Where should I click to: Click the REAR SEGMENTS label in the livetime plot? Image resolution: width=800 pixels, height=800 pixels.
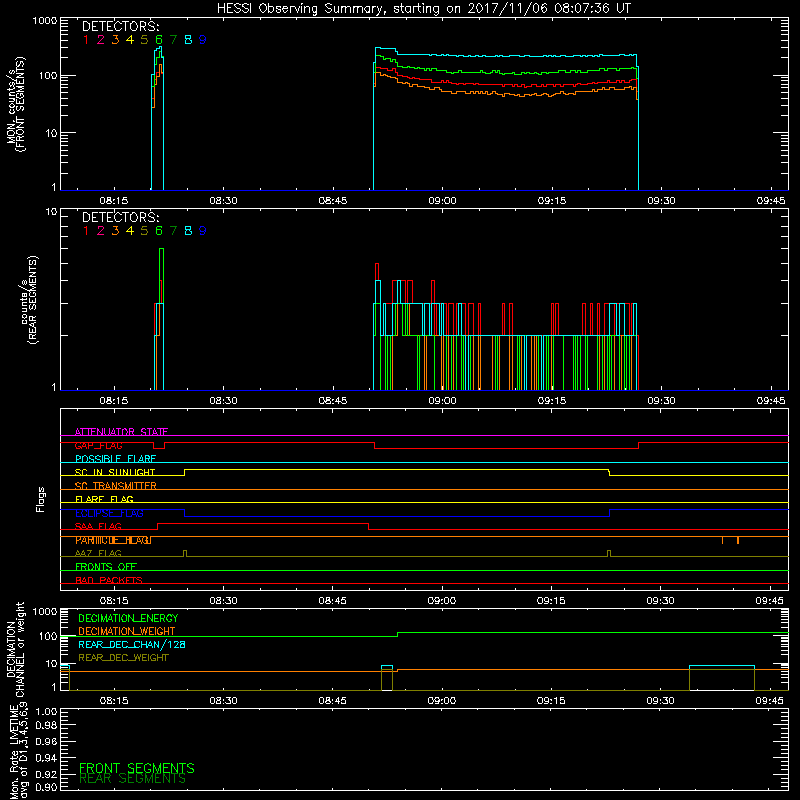pyautogui.click(x=132, y=779)
